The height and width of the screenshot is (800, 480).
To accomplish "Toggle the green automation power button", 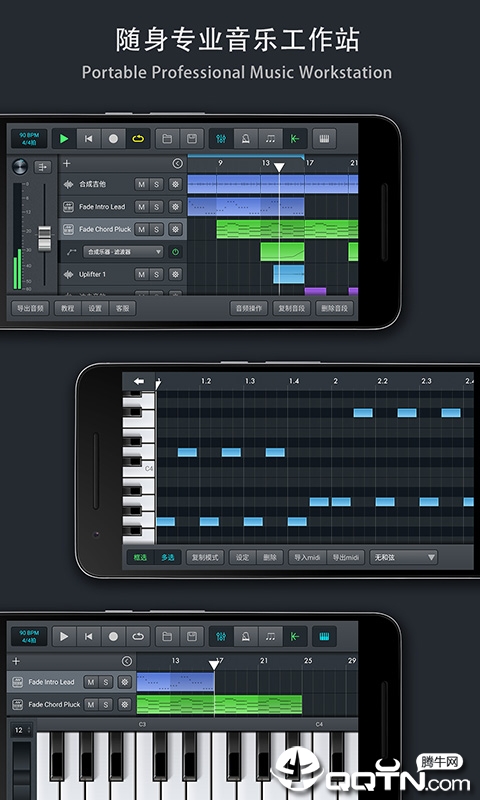I will point(175,252).
